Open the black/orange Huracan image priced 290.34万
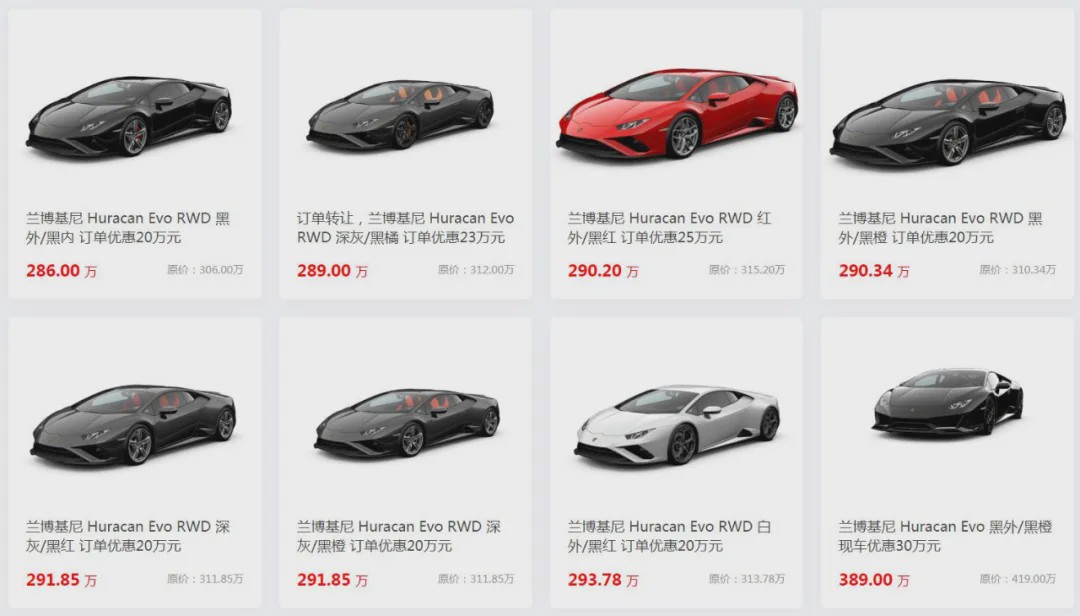Viewport: 1080px width, 616px height. coord(948,122)
